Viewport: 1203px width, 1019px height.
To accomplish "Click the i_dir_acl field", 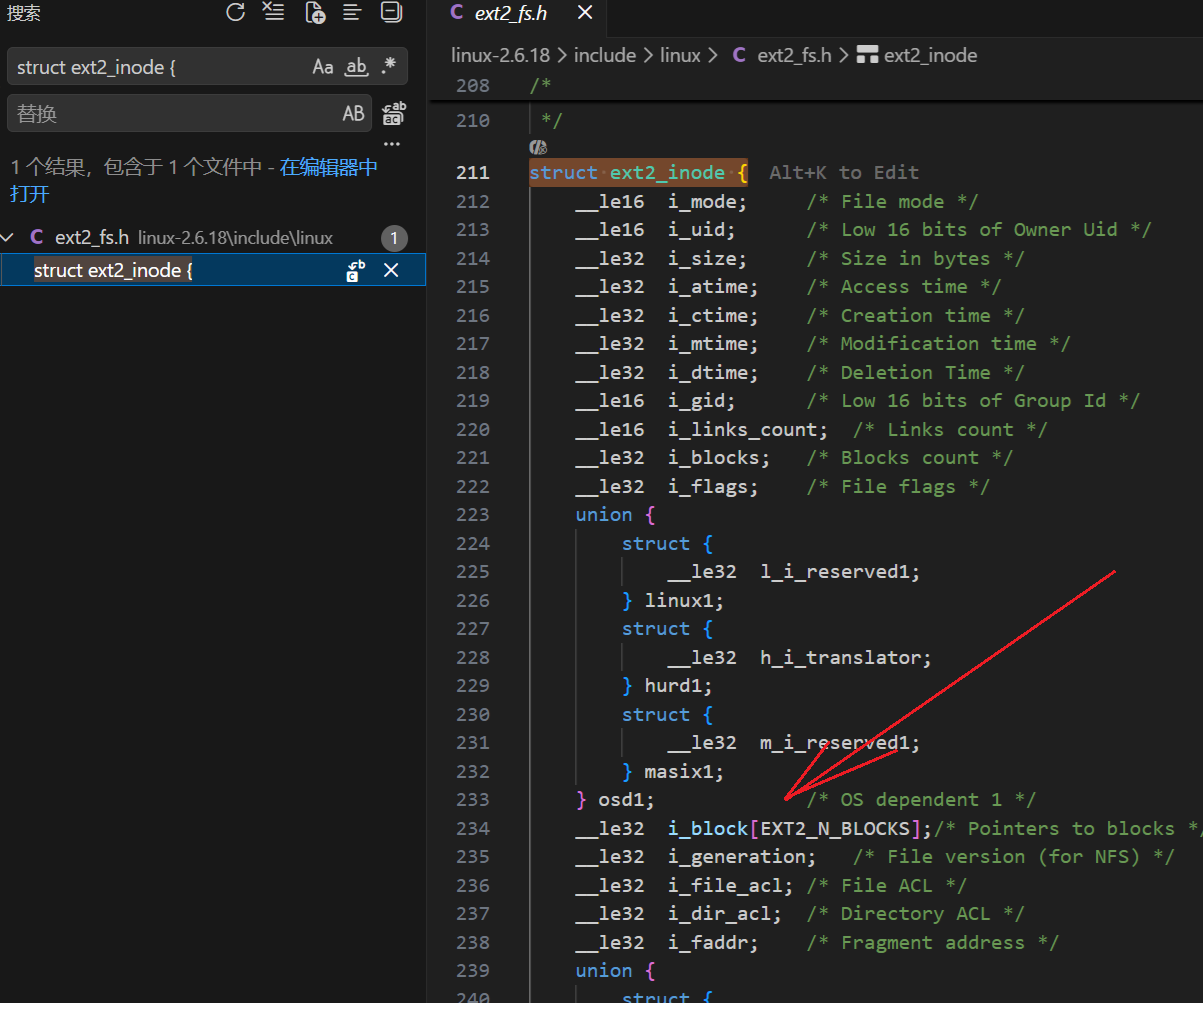I will point(725,914).
